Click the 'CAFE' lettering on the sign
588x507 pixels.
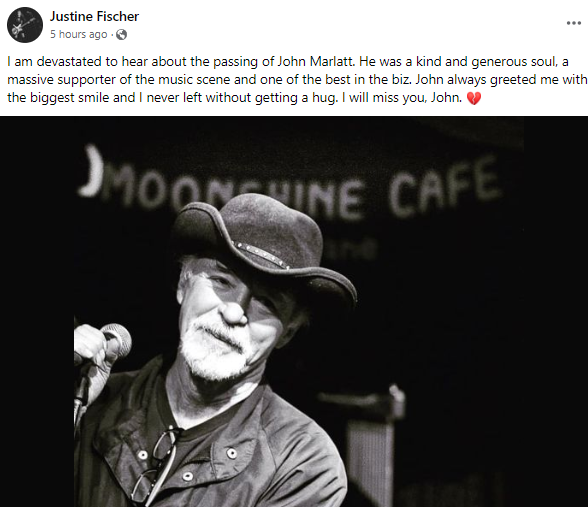(x=444, y=188)
